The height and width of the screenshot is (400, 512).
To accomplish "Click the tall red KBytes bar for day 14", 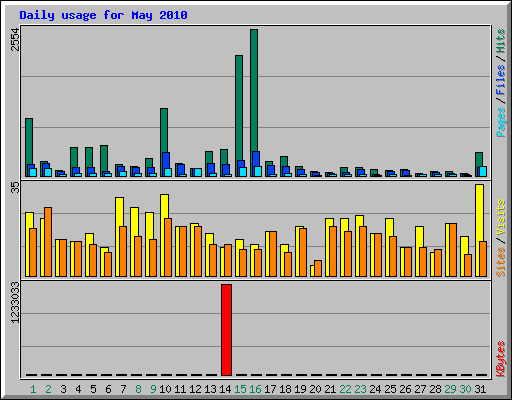I will pyautogui.click(x=226, y=330).
